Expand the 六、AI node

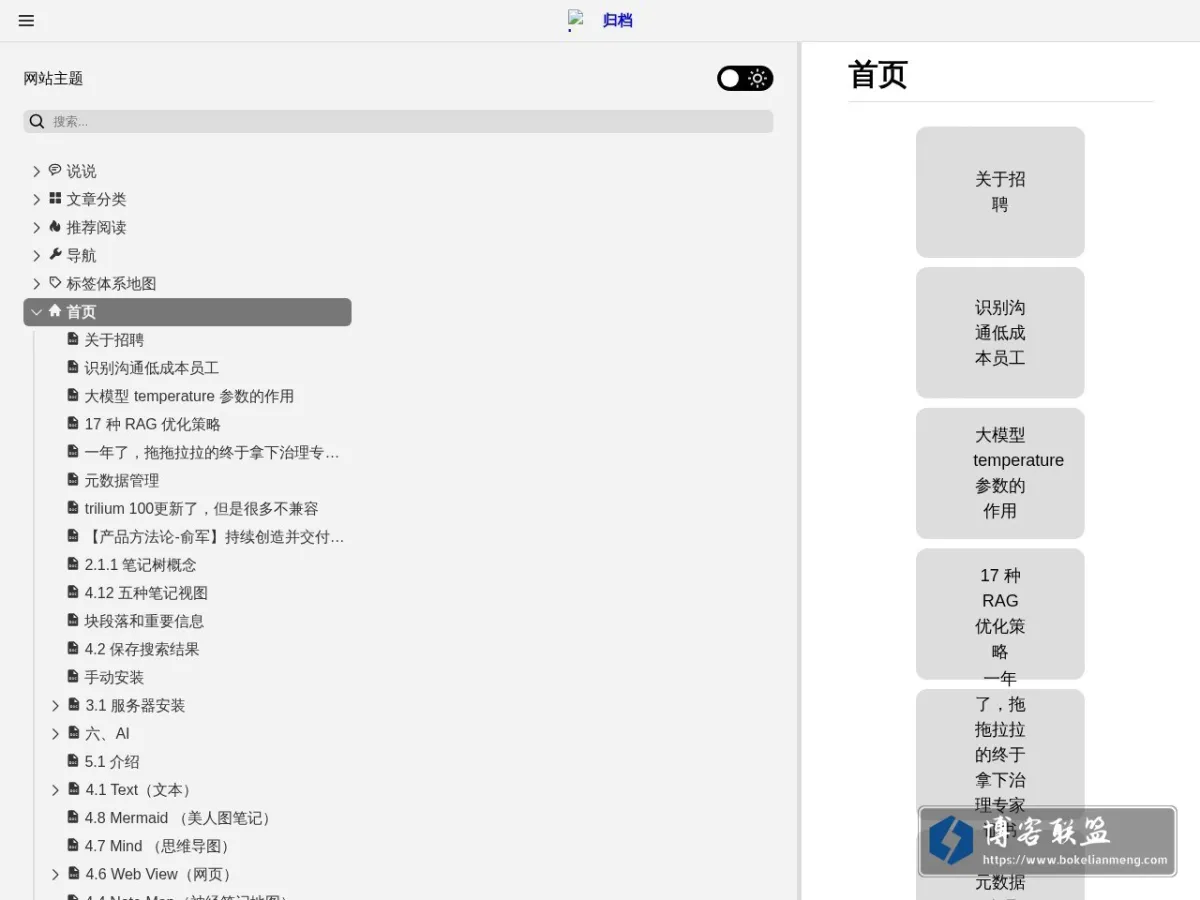56,734
